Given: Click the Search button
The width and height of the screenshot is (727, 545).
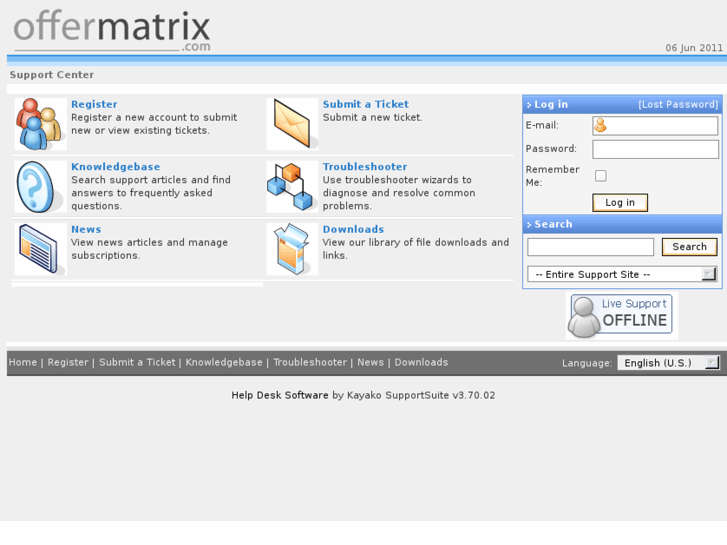Looking at the screenshot, I should [x=689, y=247].
